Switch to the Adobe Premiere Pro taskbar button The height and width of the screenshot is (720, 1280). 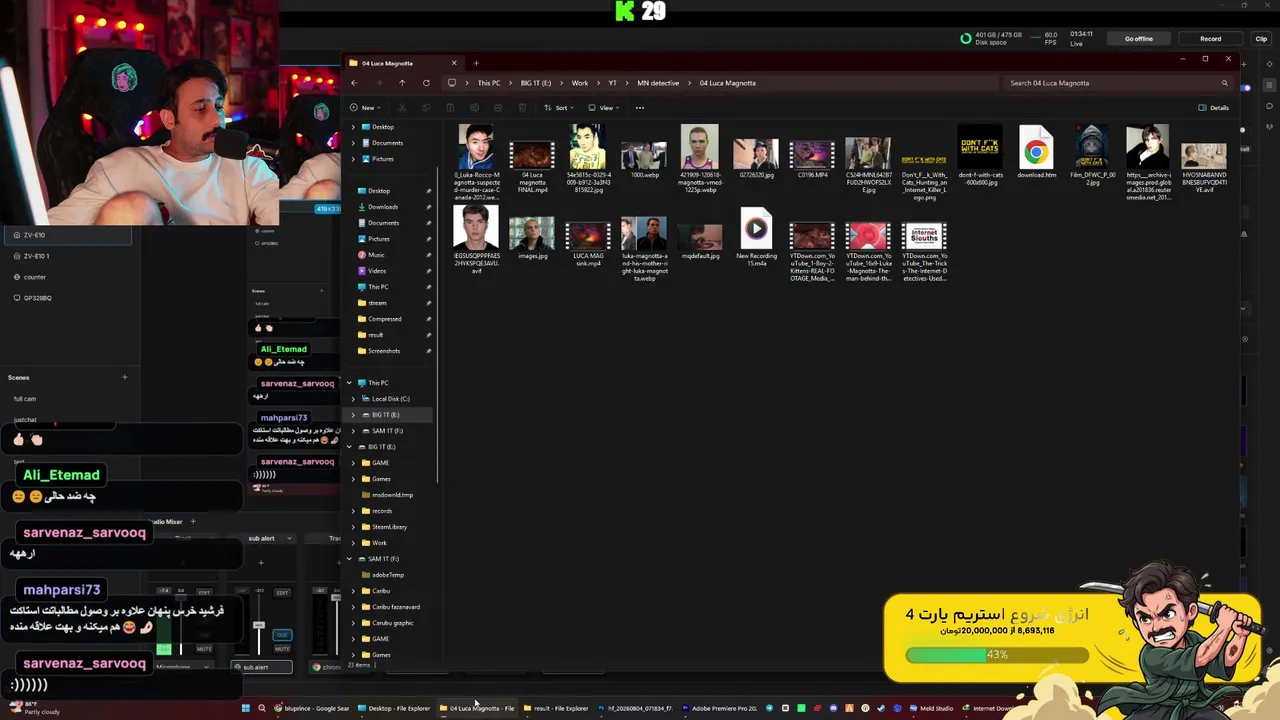pyautogui.click(x=719, y=708)
